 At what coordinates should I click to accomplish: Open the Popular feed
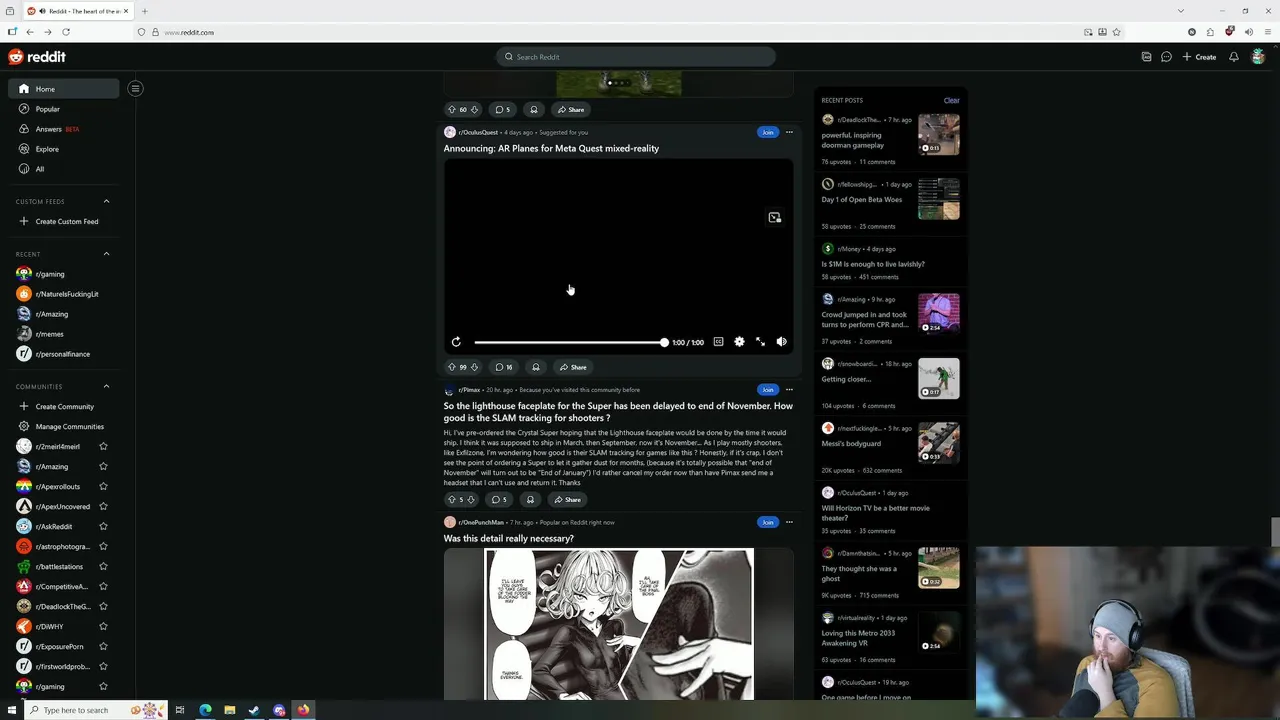click(x=63, y=109)
